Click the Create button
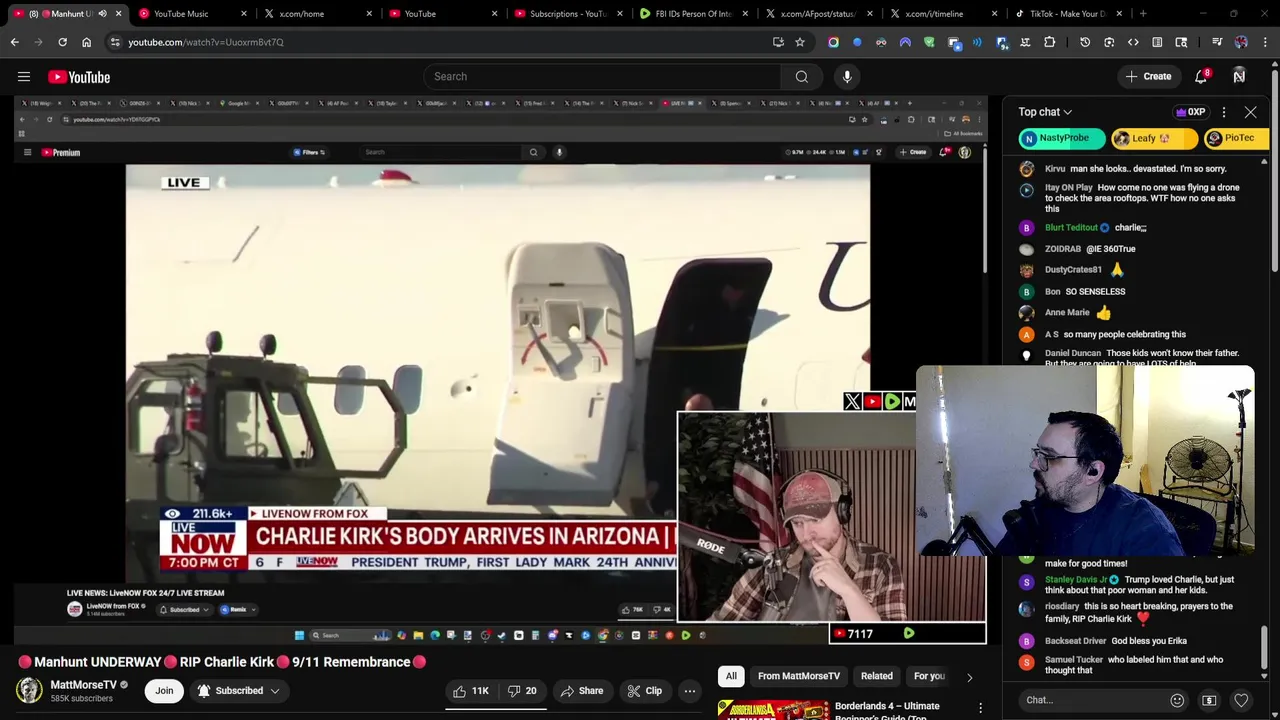 pos(1148,77)
